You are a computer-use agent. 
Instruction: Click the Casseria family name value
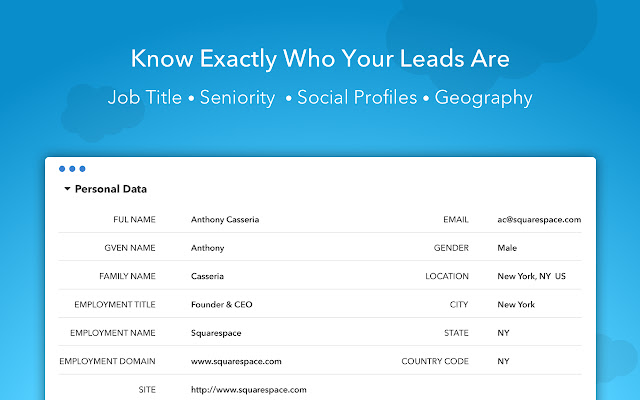(207, 276)
